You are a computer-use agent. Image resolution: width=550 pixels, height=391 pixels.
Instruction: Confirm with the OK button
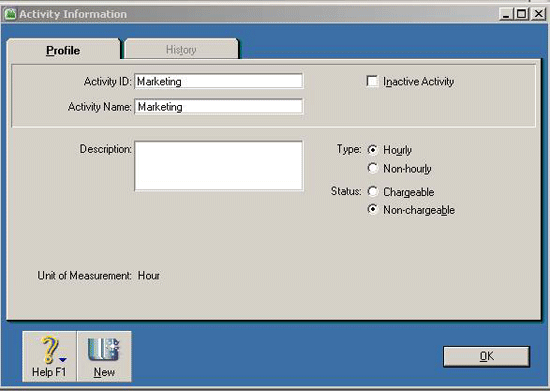coord(487,356)
